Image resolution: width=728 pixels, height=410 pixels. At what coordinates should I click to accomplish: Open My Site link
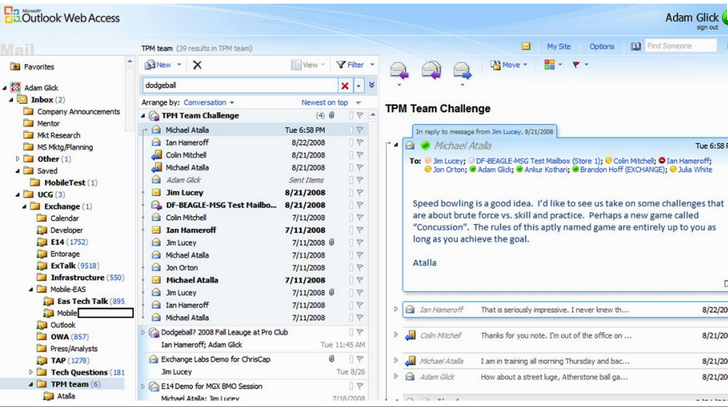[559, 46]
